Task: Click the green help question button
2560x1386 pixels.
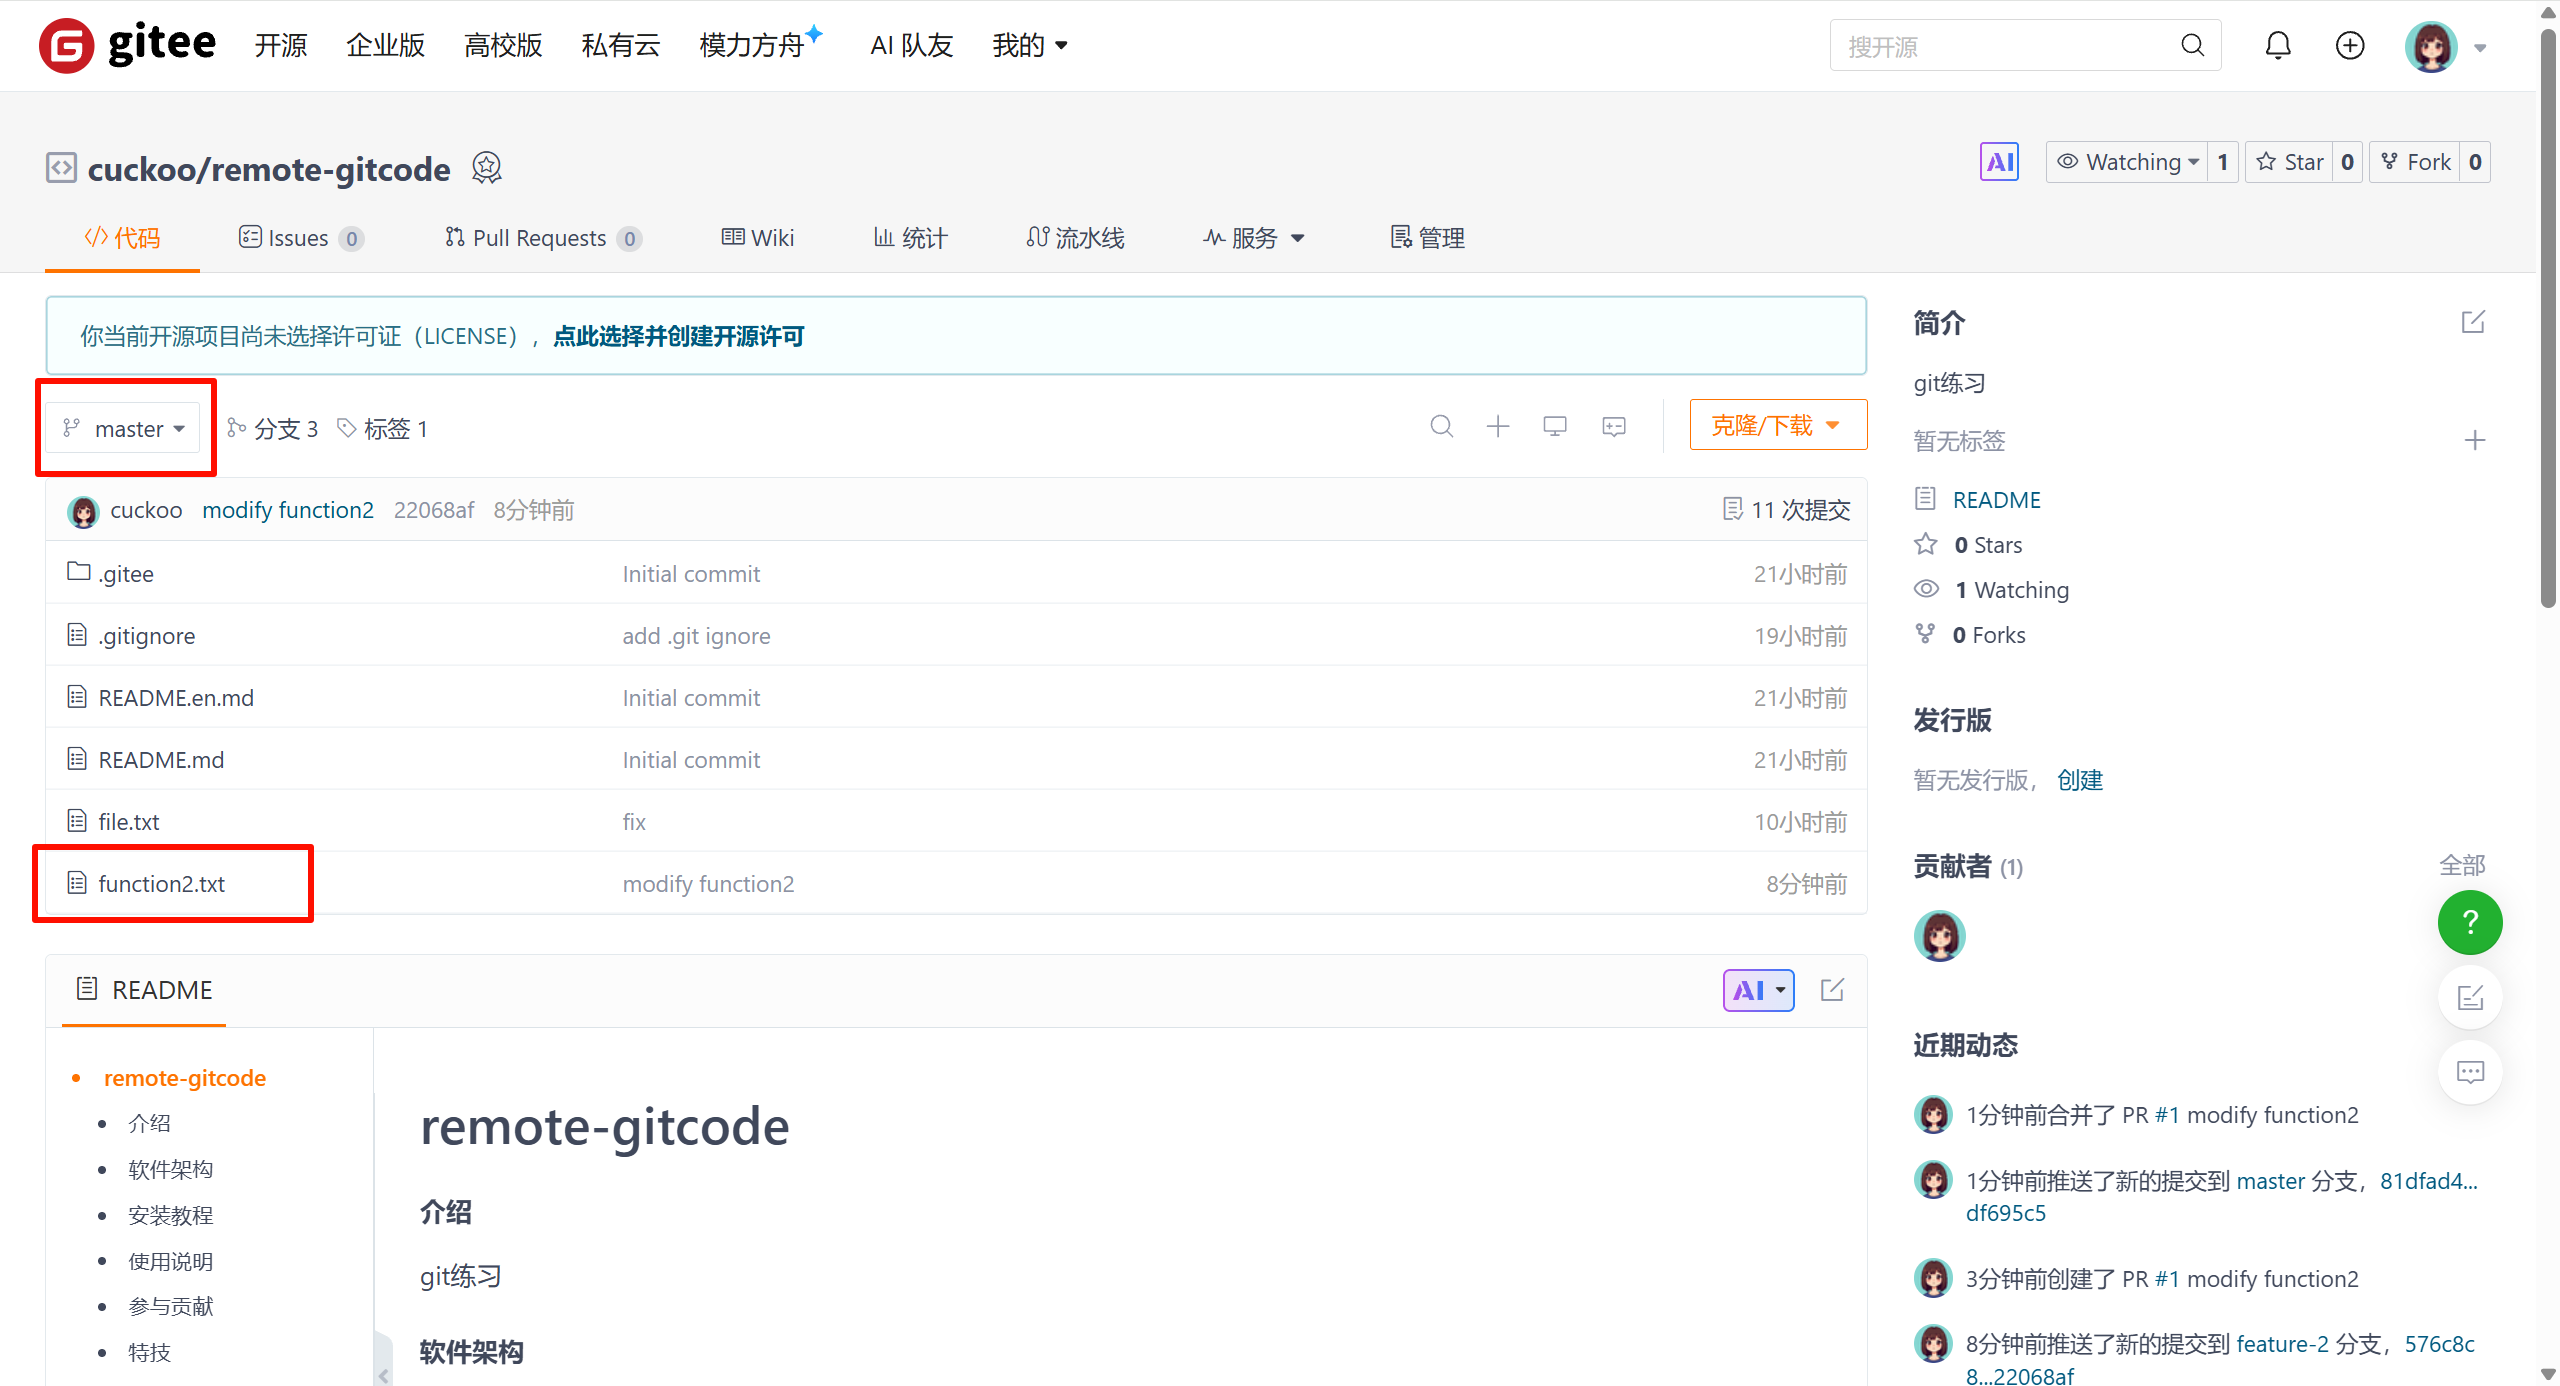Action: click(x=2469, y=922)
